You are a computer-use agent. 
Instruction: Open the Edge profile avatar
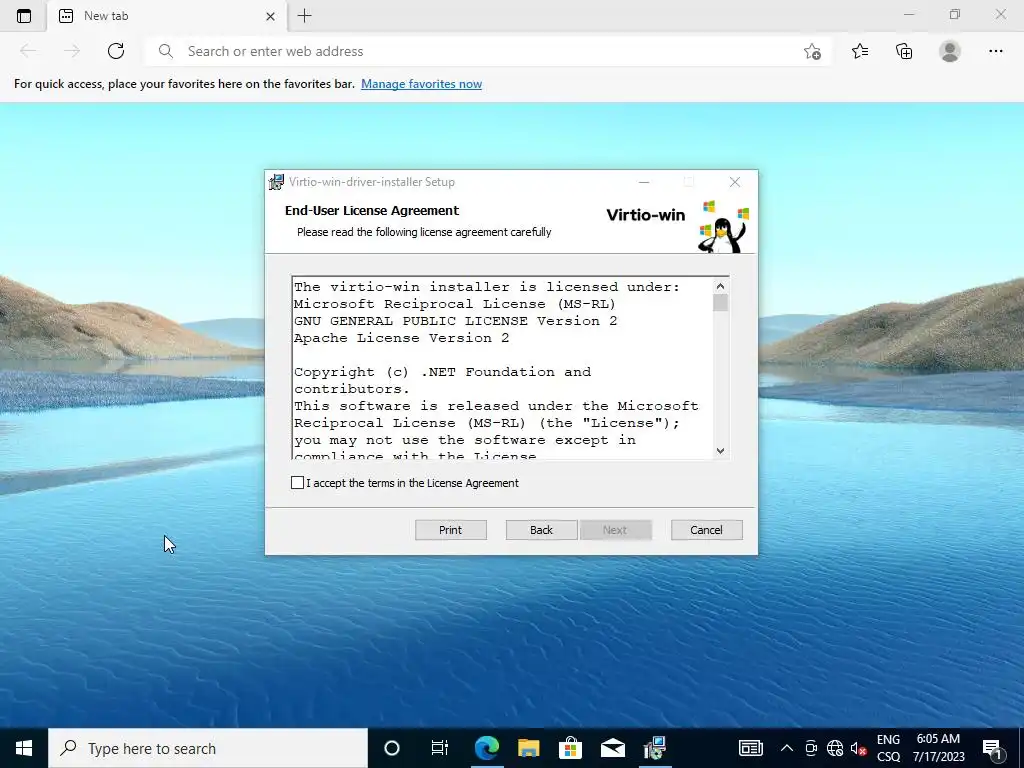[950, 51]
